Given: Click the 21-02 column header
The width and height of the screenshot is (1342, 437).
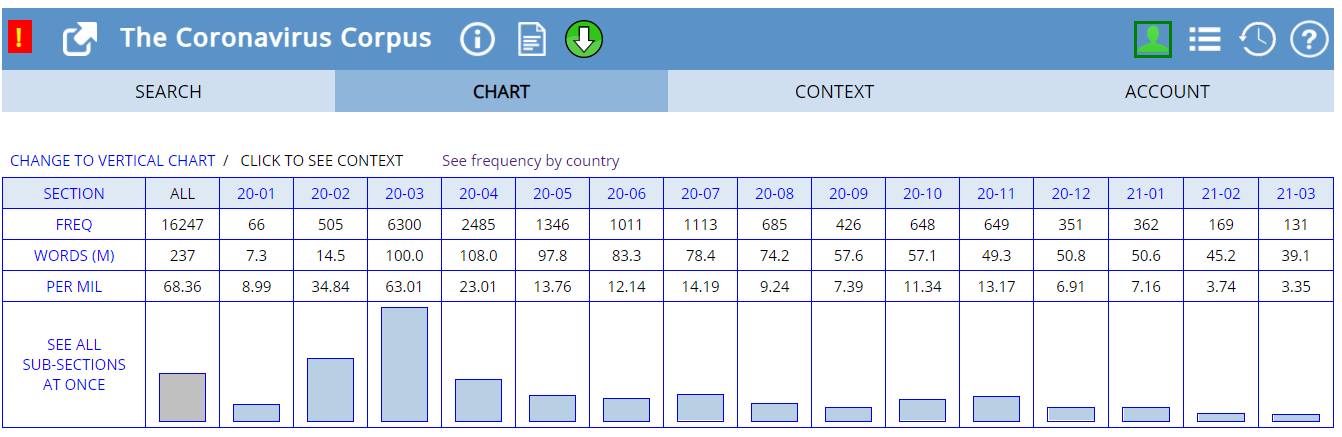Looking at the screenshot, I should 1220,193.
